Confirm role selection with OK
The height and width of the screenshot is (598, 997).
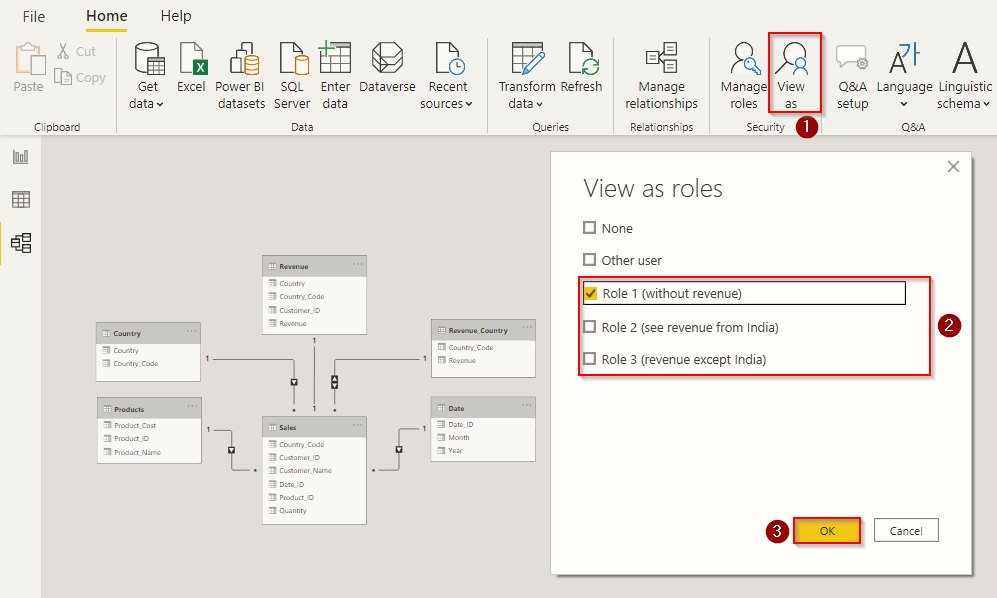pos(826,530)
